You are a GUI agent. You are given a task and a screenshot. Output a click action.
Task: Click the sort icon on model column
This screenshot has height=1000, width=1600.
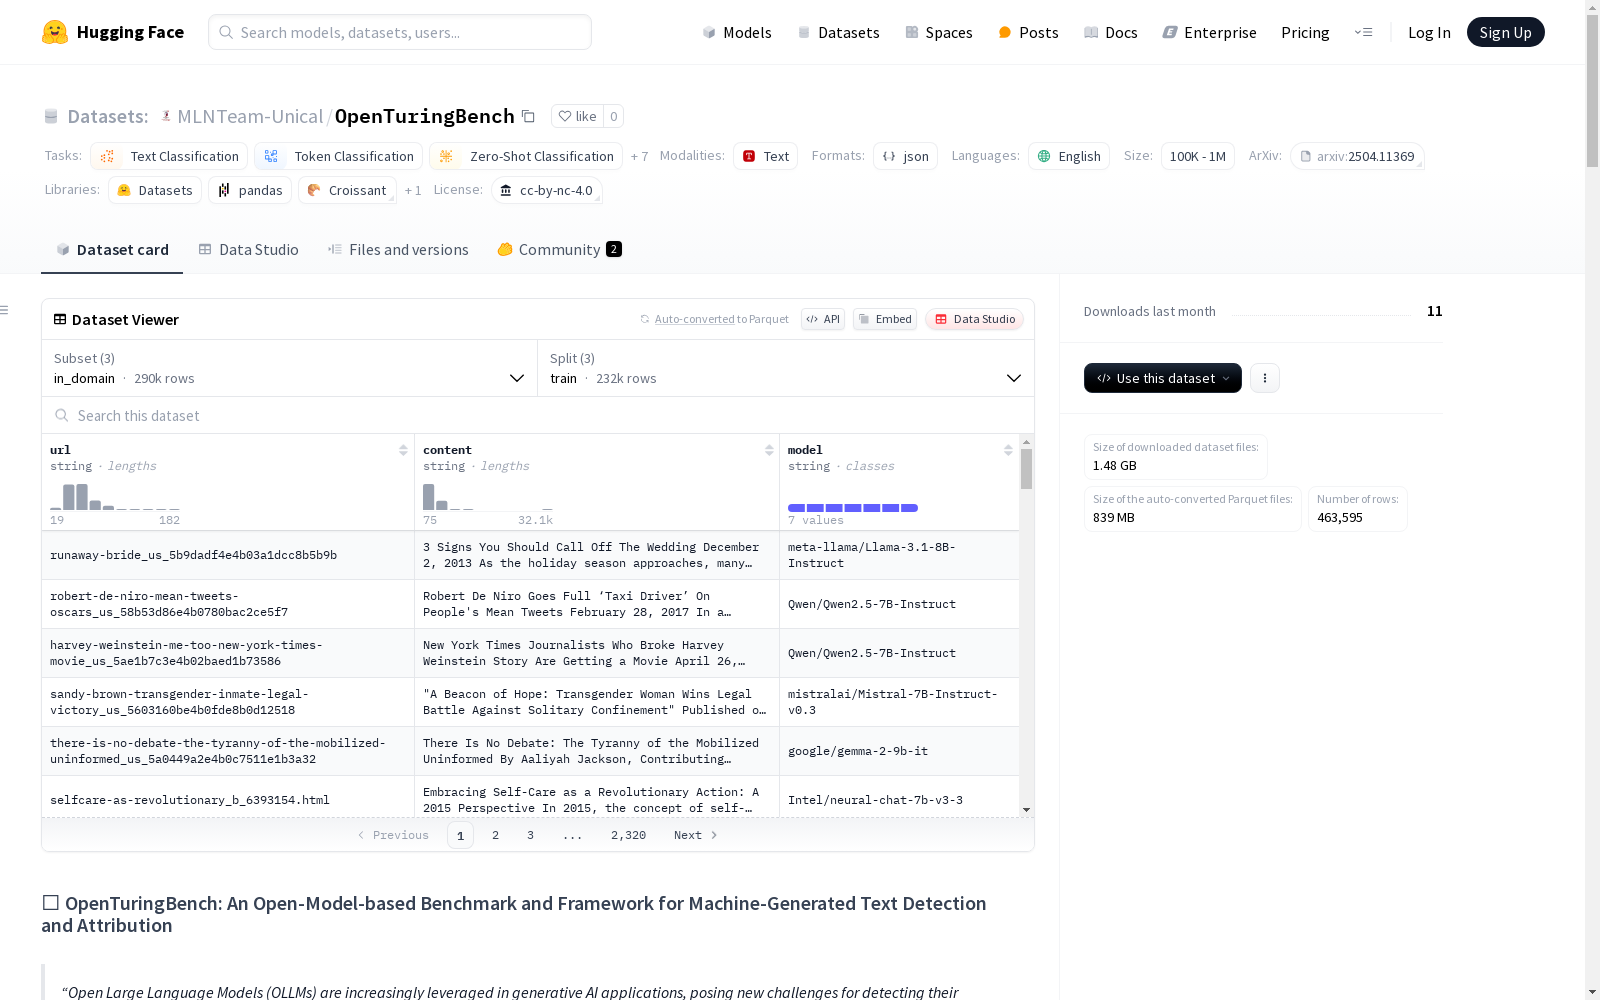[x=1008, y=450]
